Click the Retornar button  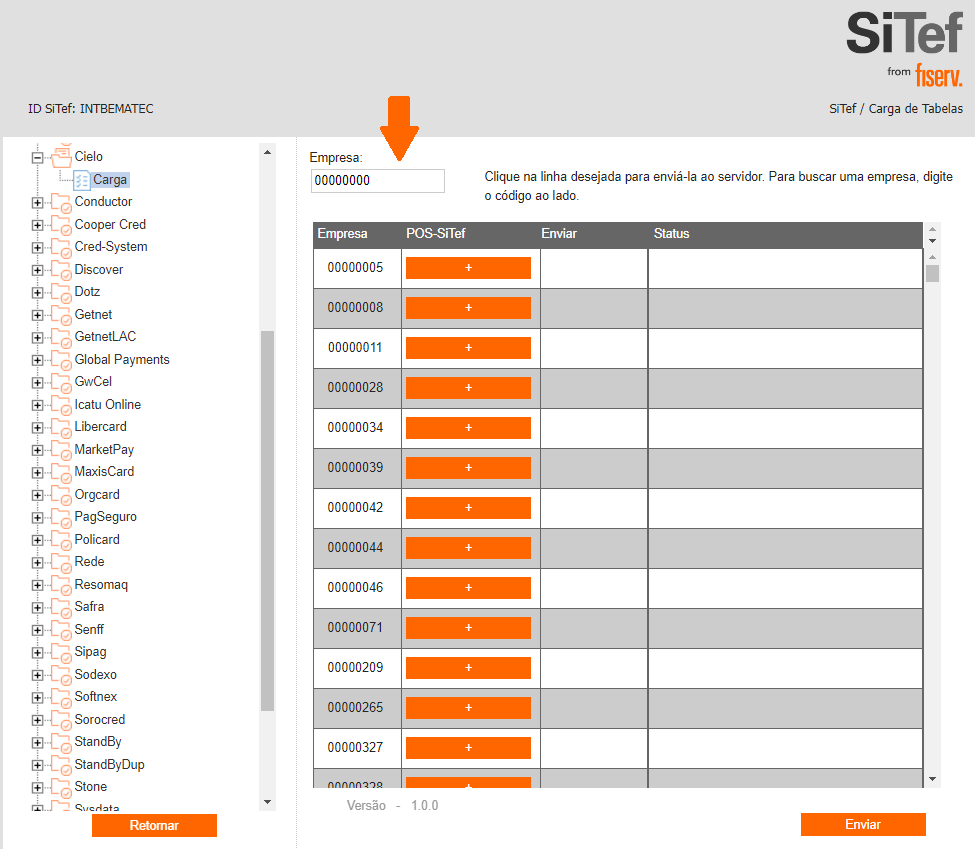pyautogui.click(x=154, y=825)
